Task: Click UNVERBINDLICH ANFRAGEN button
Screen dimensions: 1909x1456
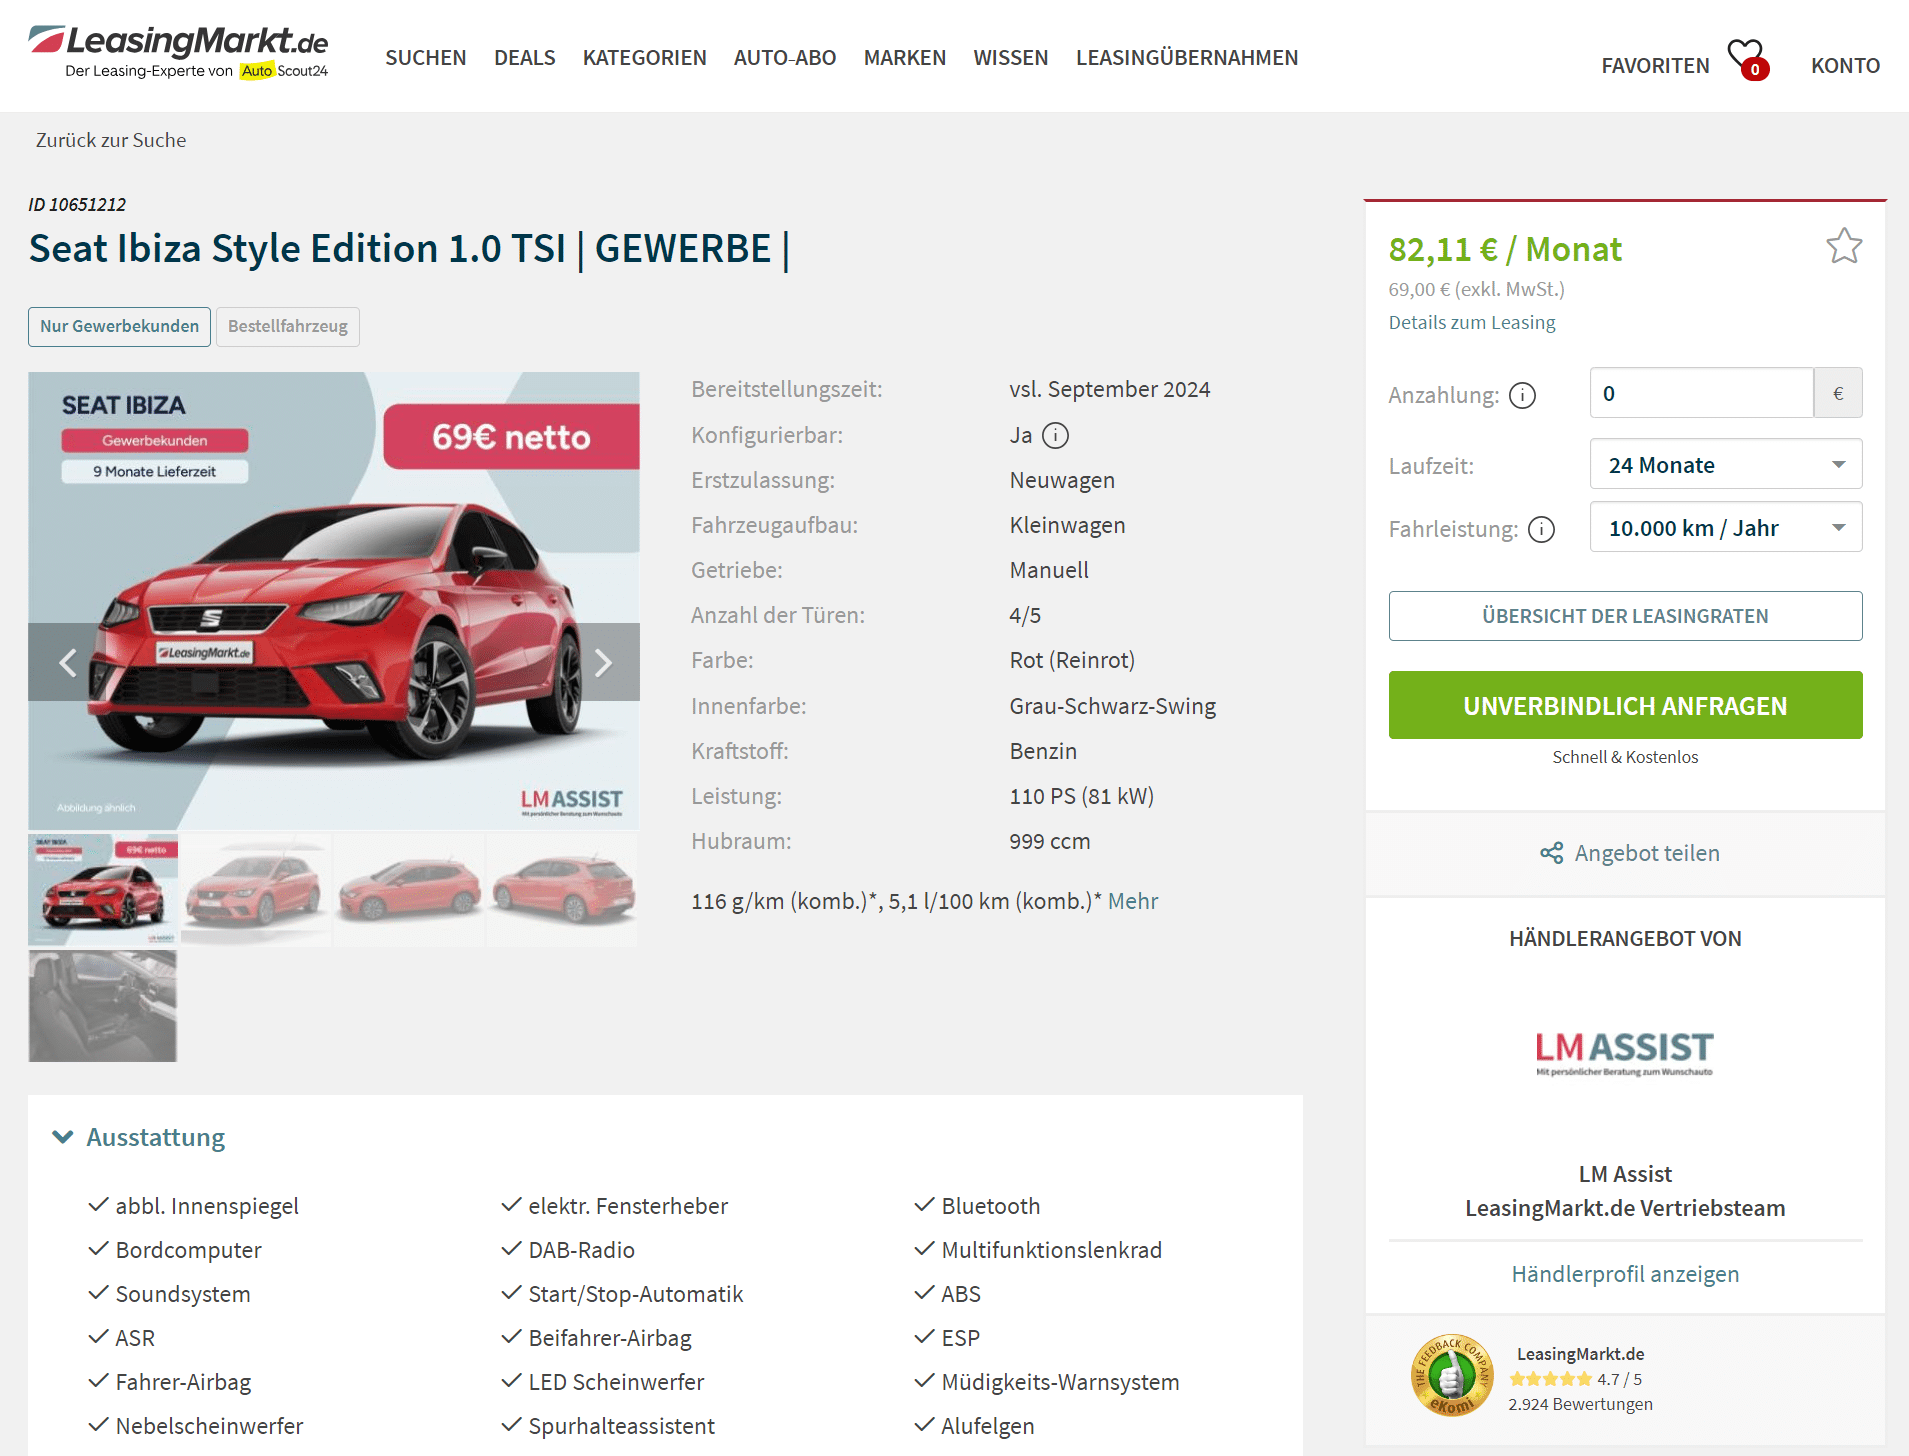Action: tap(1625, 706)
